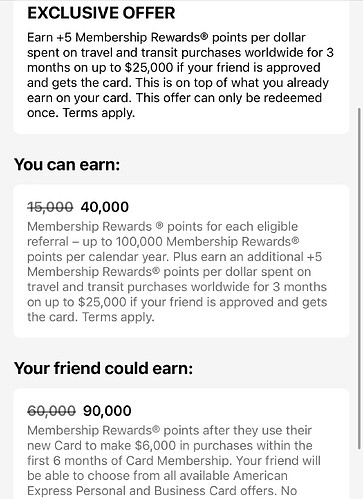The image size is (363, 499).
Task: Click 'This offer can only be redeemed' sentence
Action: (229, 98)
